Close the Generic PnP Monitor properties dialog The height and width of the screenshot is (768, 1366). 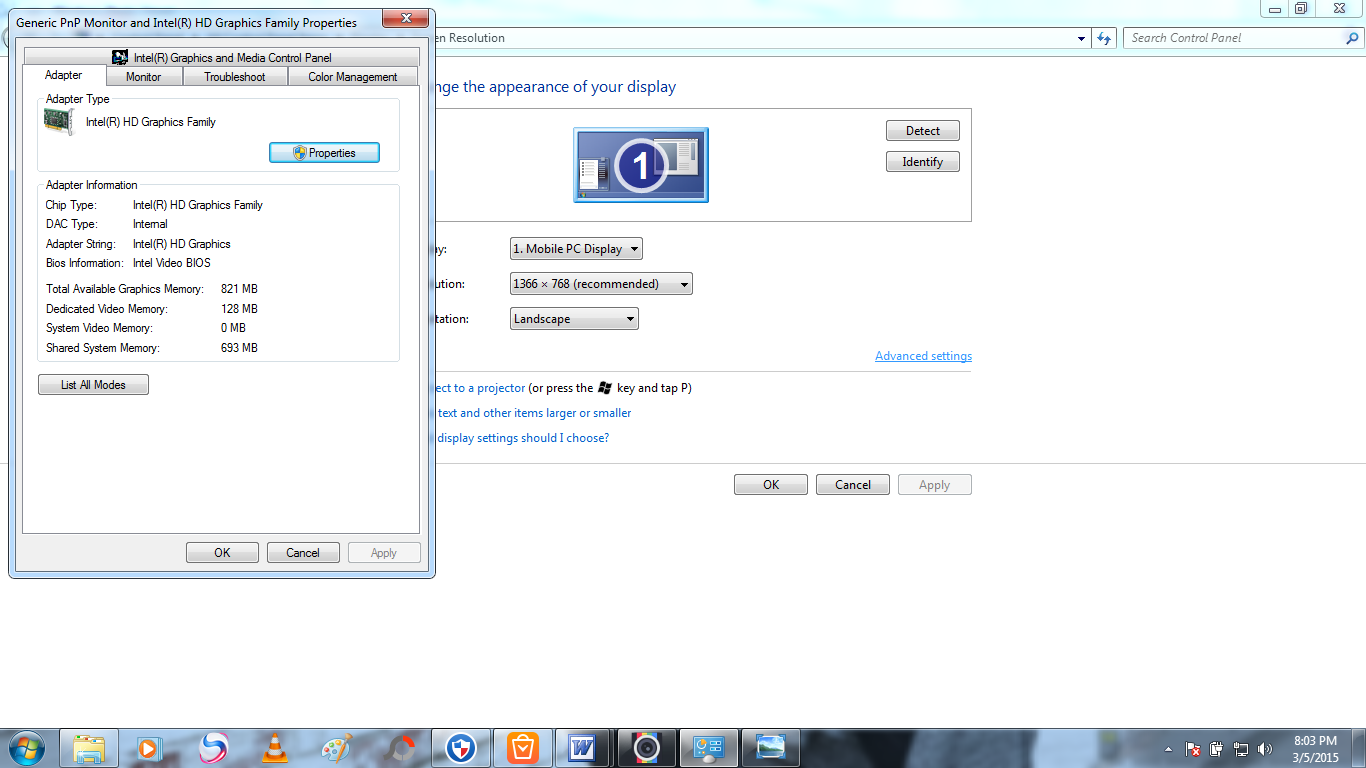coord(405,19)
